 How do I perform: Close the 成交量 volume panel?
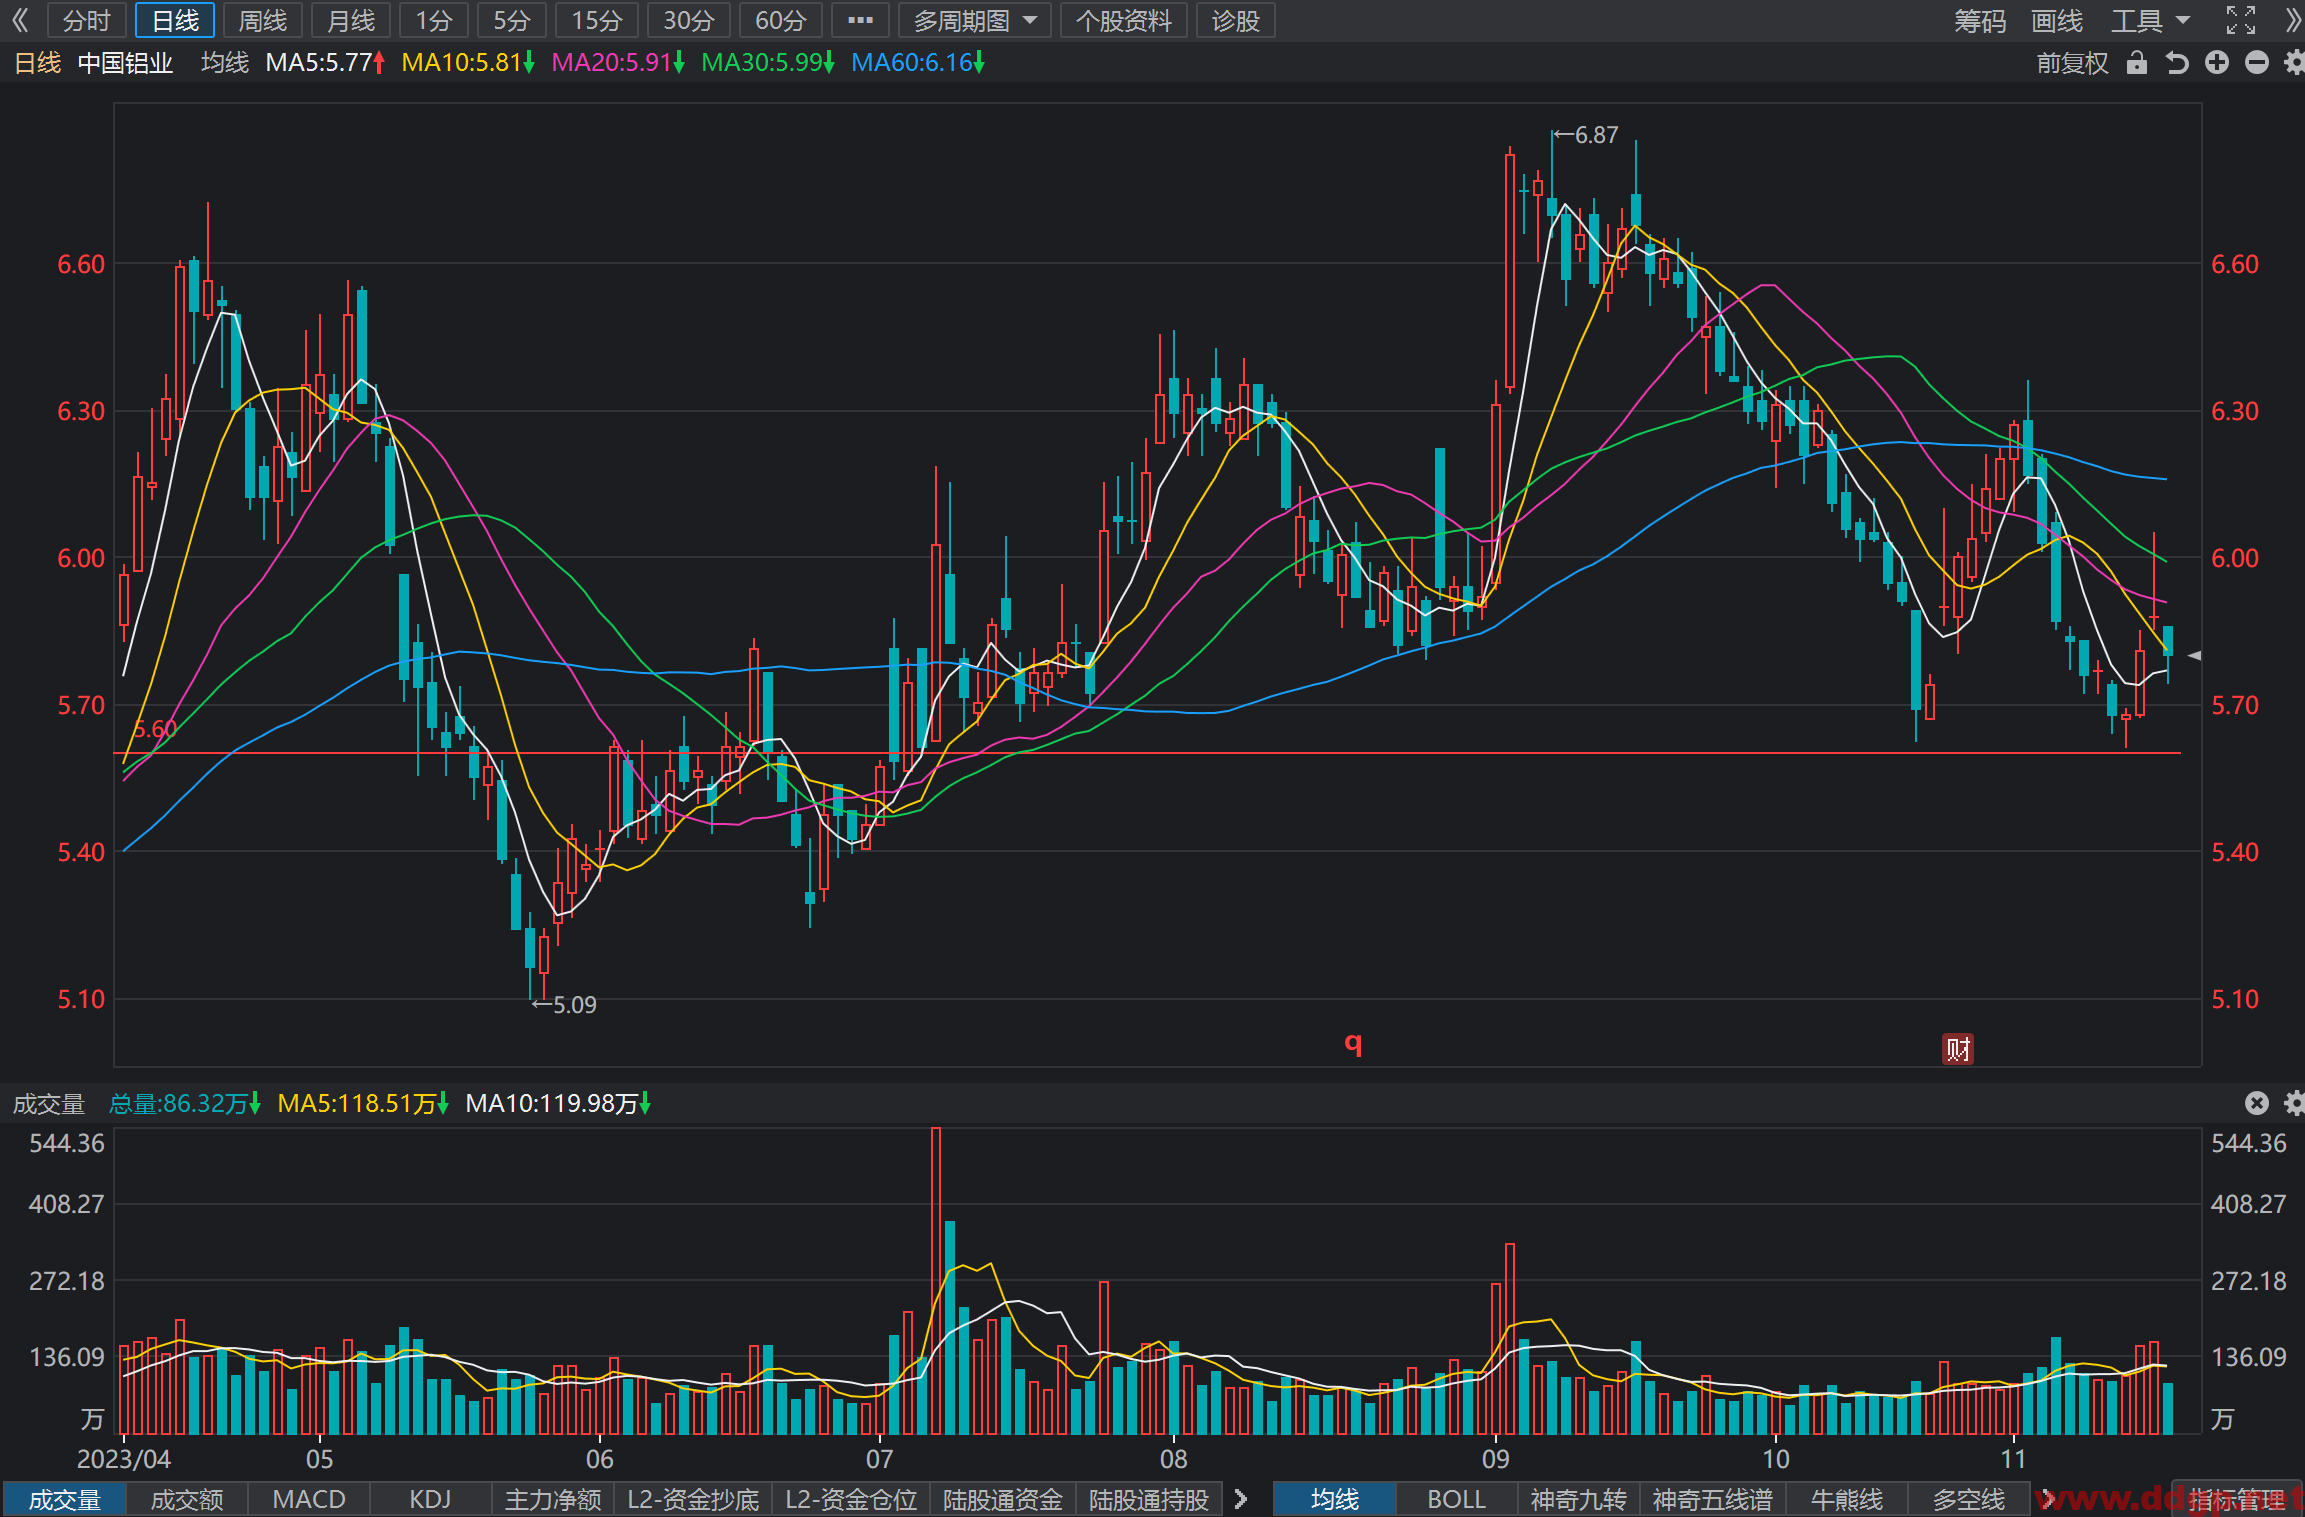click(x=2257, y=1103)
